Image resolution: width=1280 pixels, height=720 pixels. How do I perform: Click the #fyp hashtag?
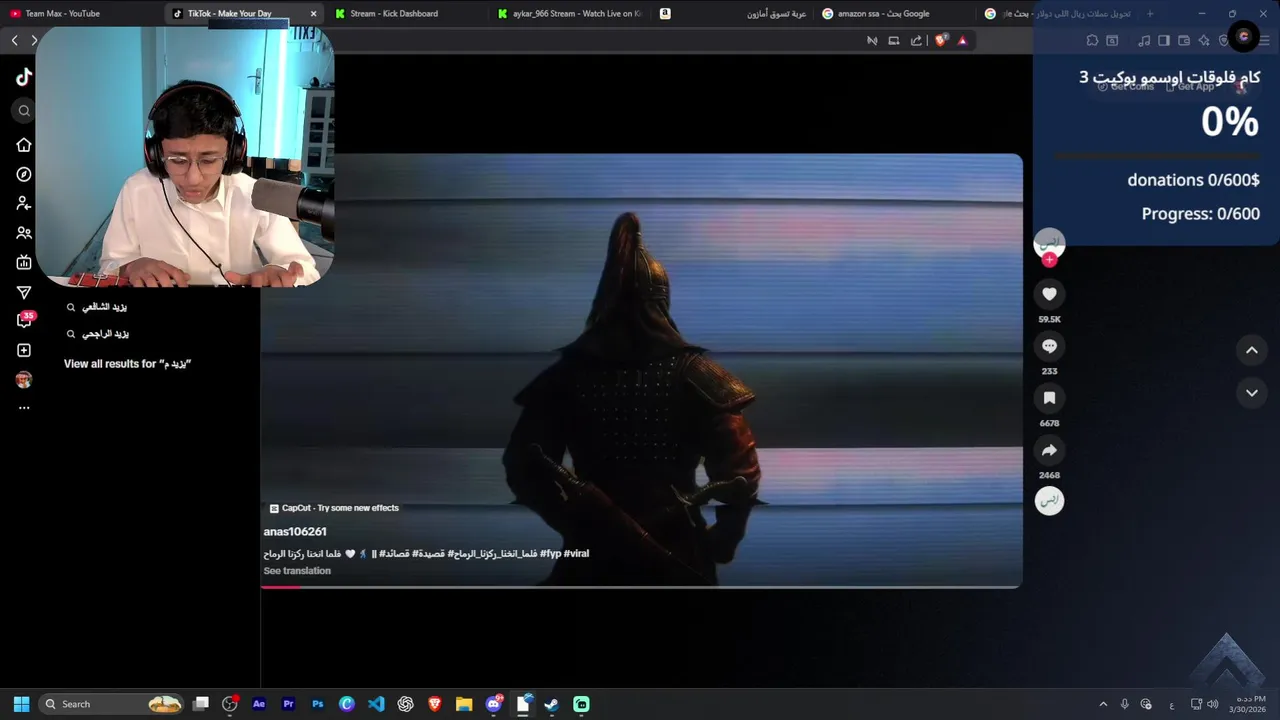550,554
